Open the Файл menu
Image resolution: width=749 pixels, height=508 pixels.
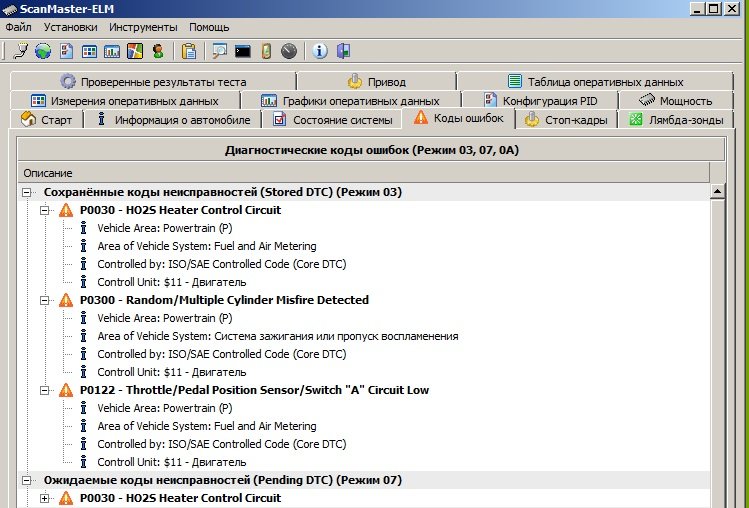tap(18, 27)
